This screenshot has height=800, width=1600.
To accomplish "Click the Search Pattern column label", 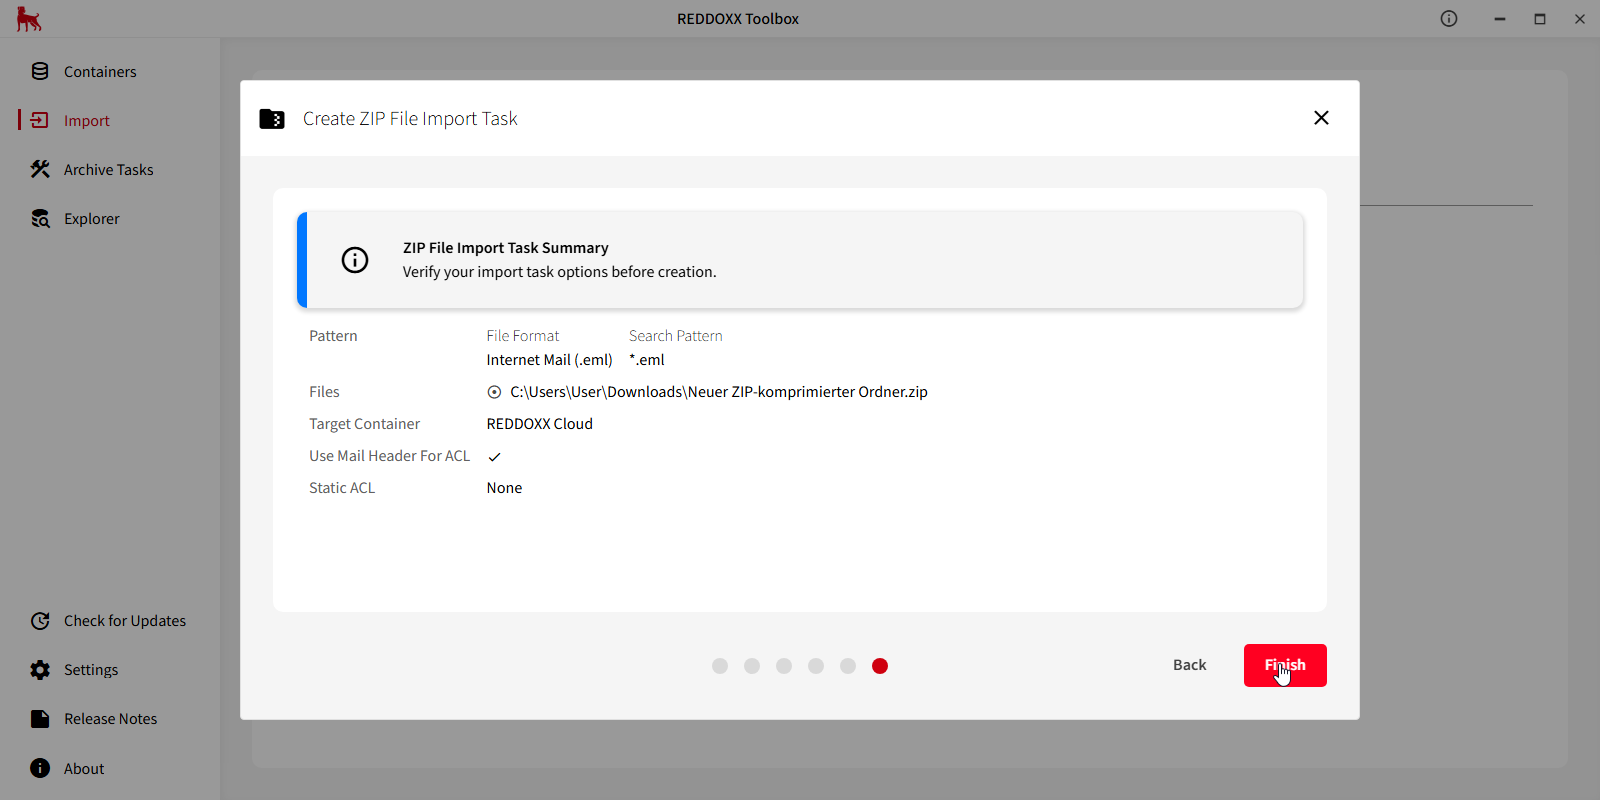I will [x=676, y=336].
